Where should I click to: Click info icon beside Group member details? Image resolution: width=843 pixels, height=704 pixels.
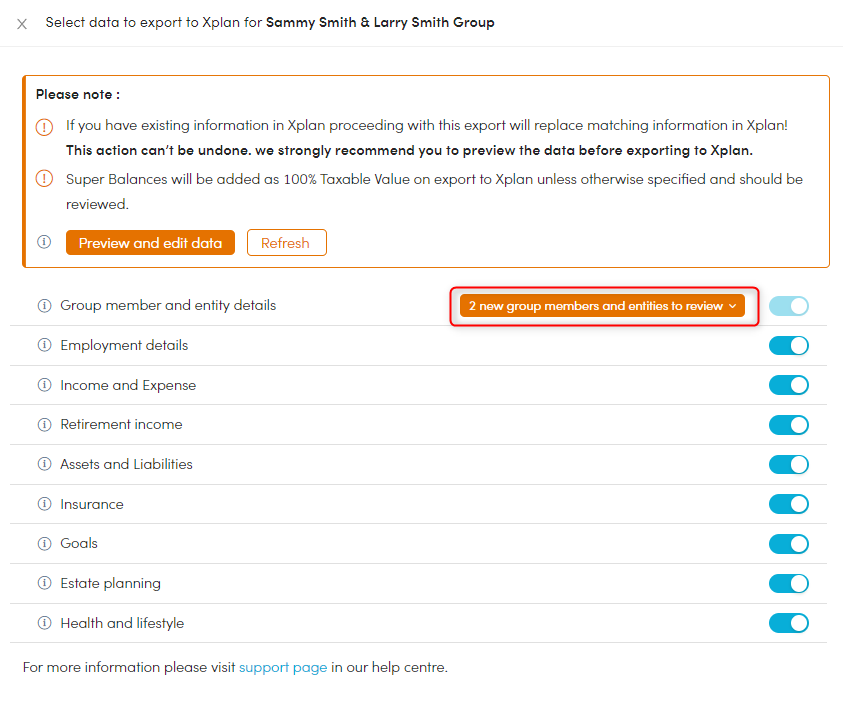pos(44,305)
